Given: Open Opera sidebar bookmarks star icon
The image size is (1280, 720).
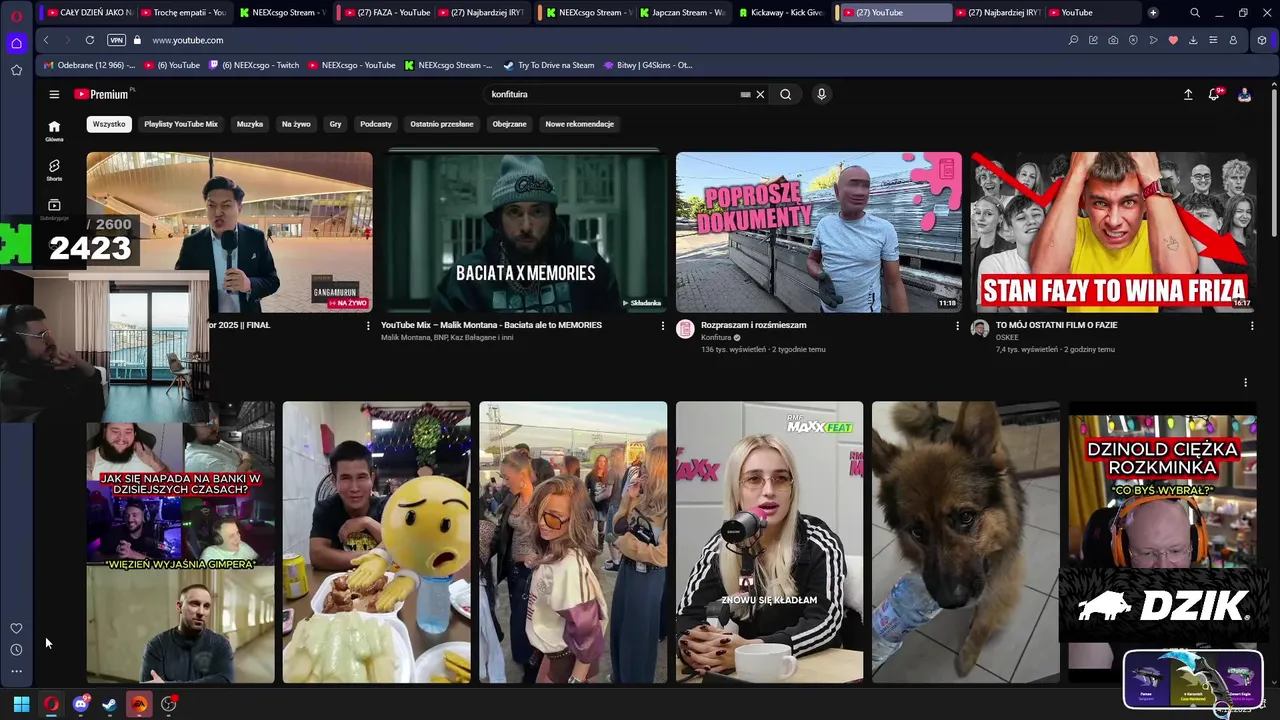Looking at the screenshot, I should click(16, 70).
